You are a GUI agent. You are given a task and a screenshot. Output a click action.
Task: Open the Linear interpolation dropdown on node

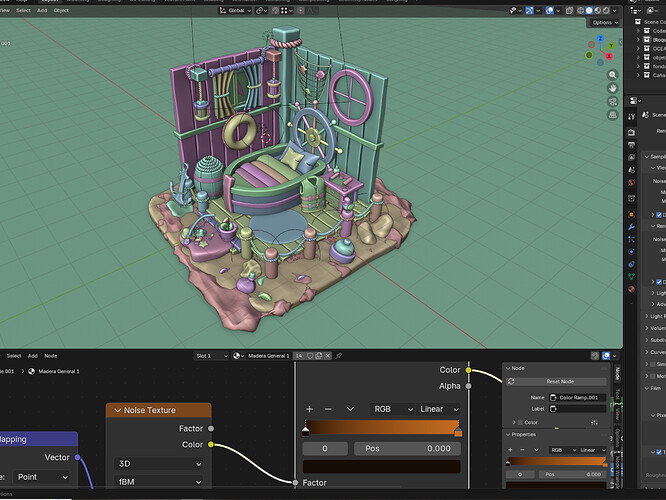pyautogui.click(x=438, y=409)
